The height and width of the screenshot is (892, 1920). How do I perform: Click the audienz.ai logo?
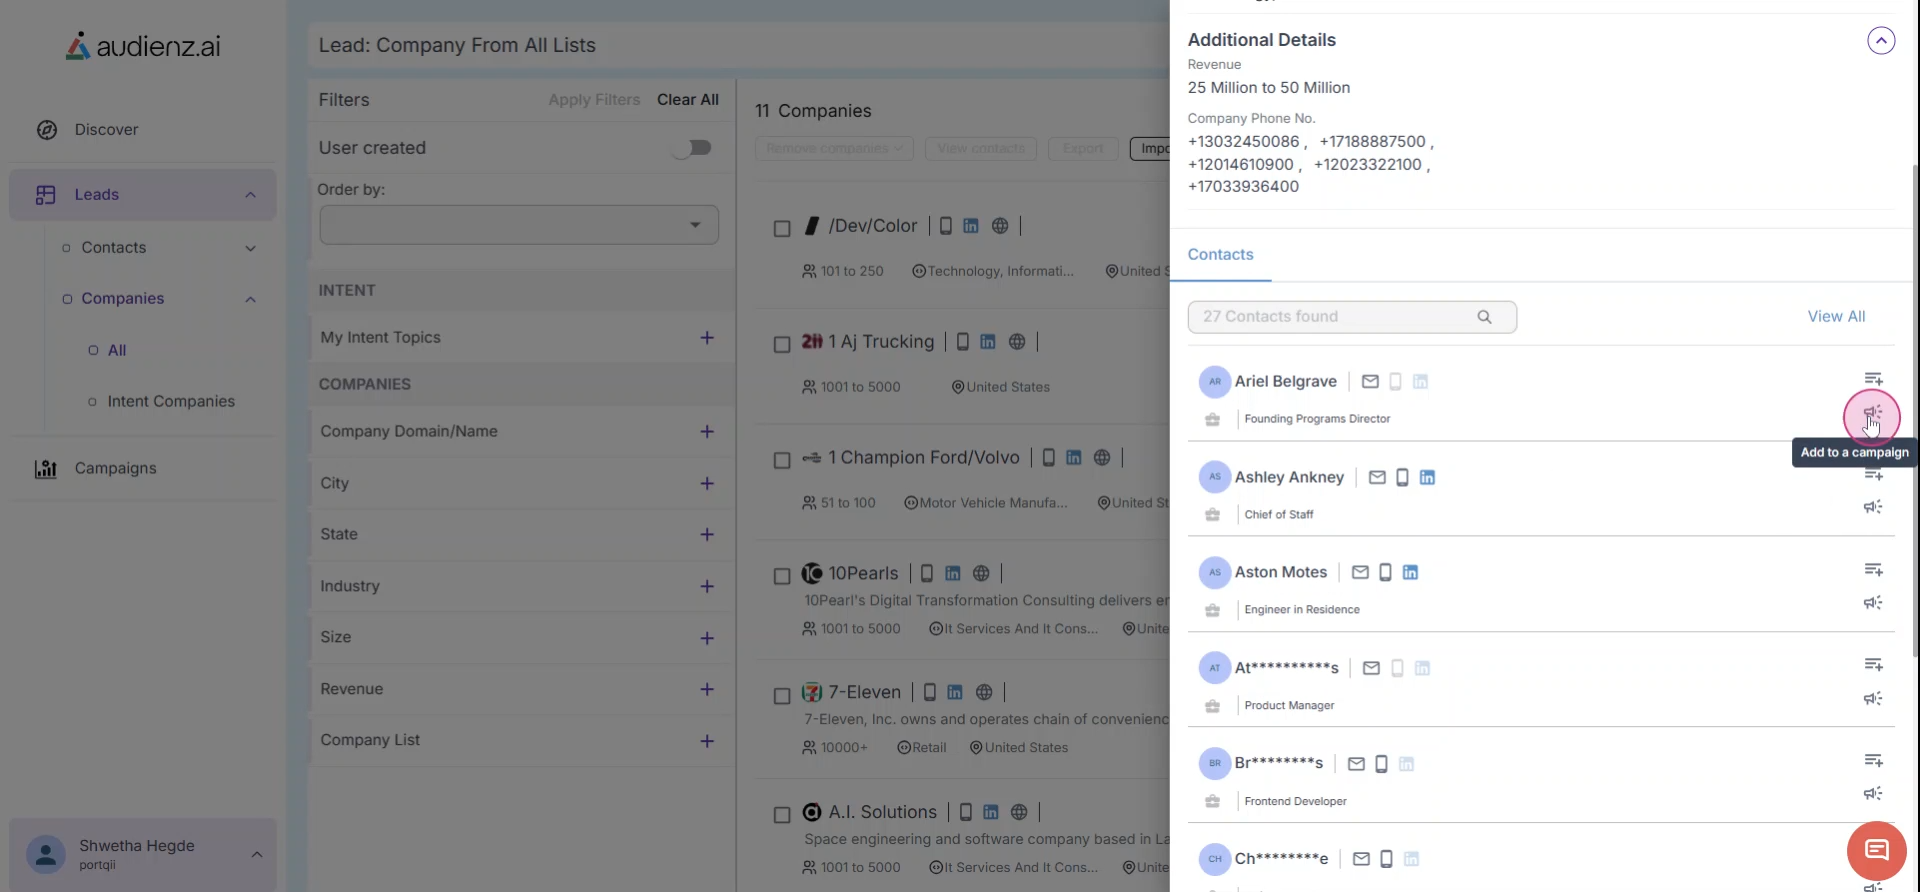click(143, 46)
